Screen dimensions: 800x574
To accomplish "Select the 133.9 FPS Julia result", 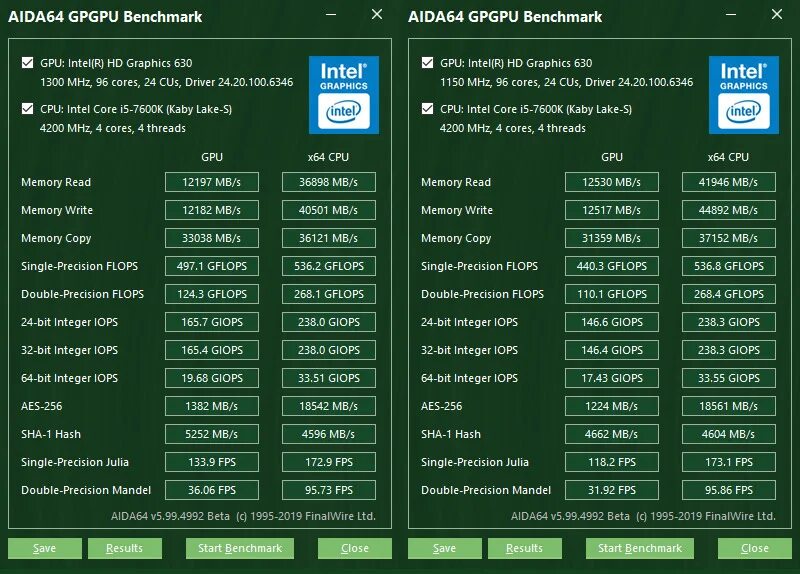I will 212,462.
